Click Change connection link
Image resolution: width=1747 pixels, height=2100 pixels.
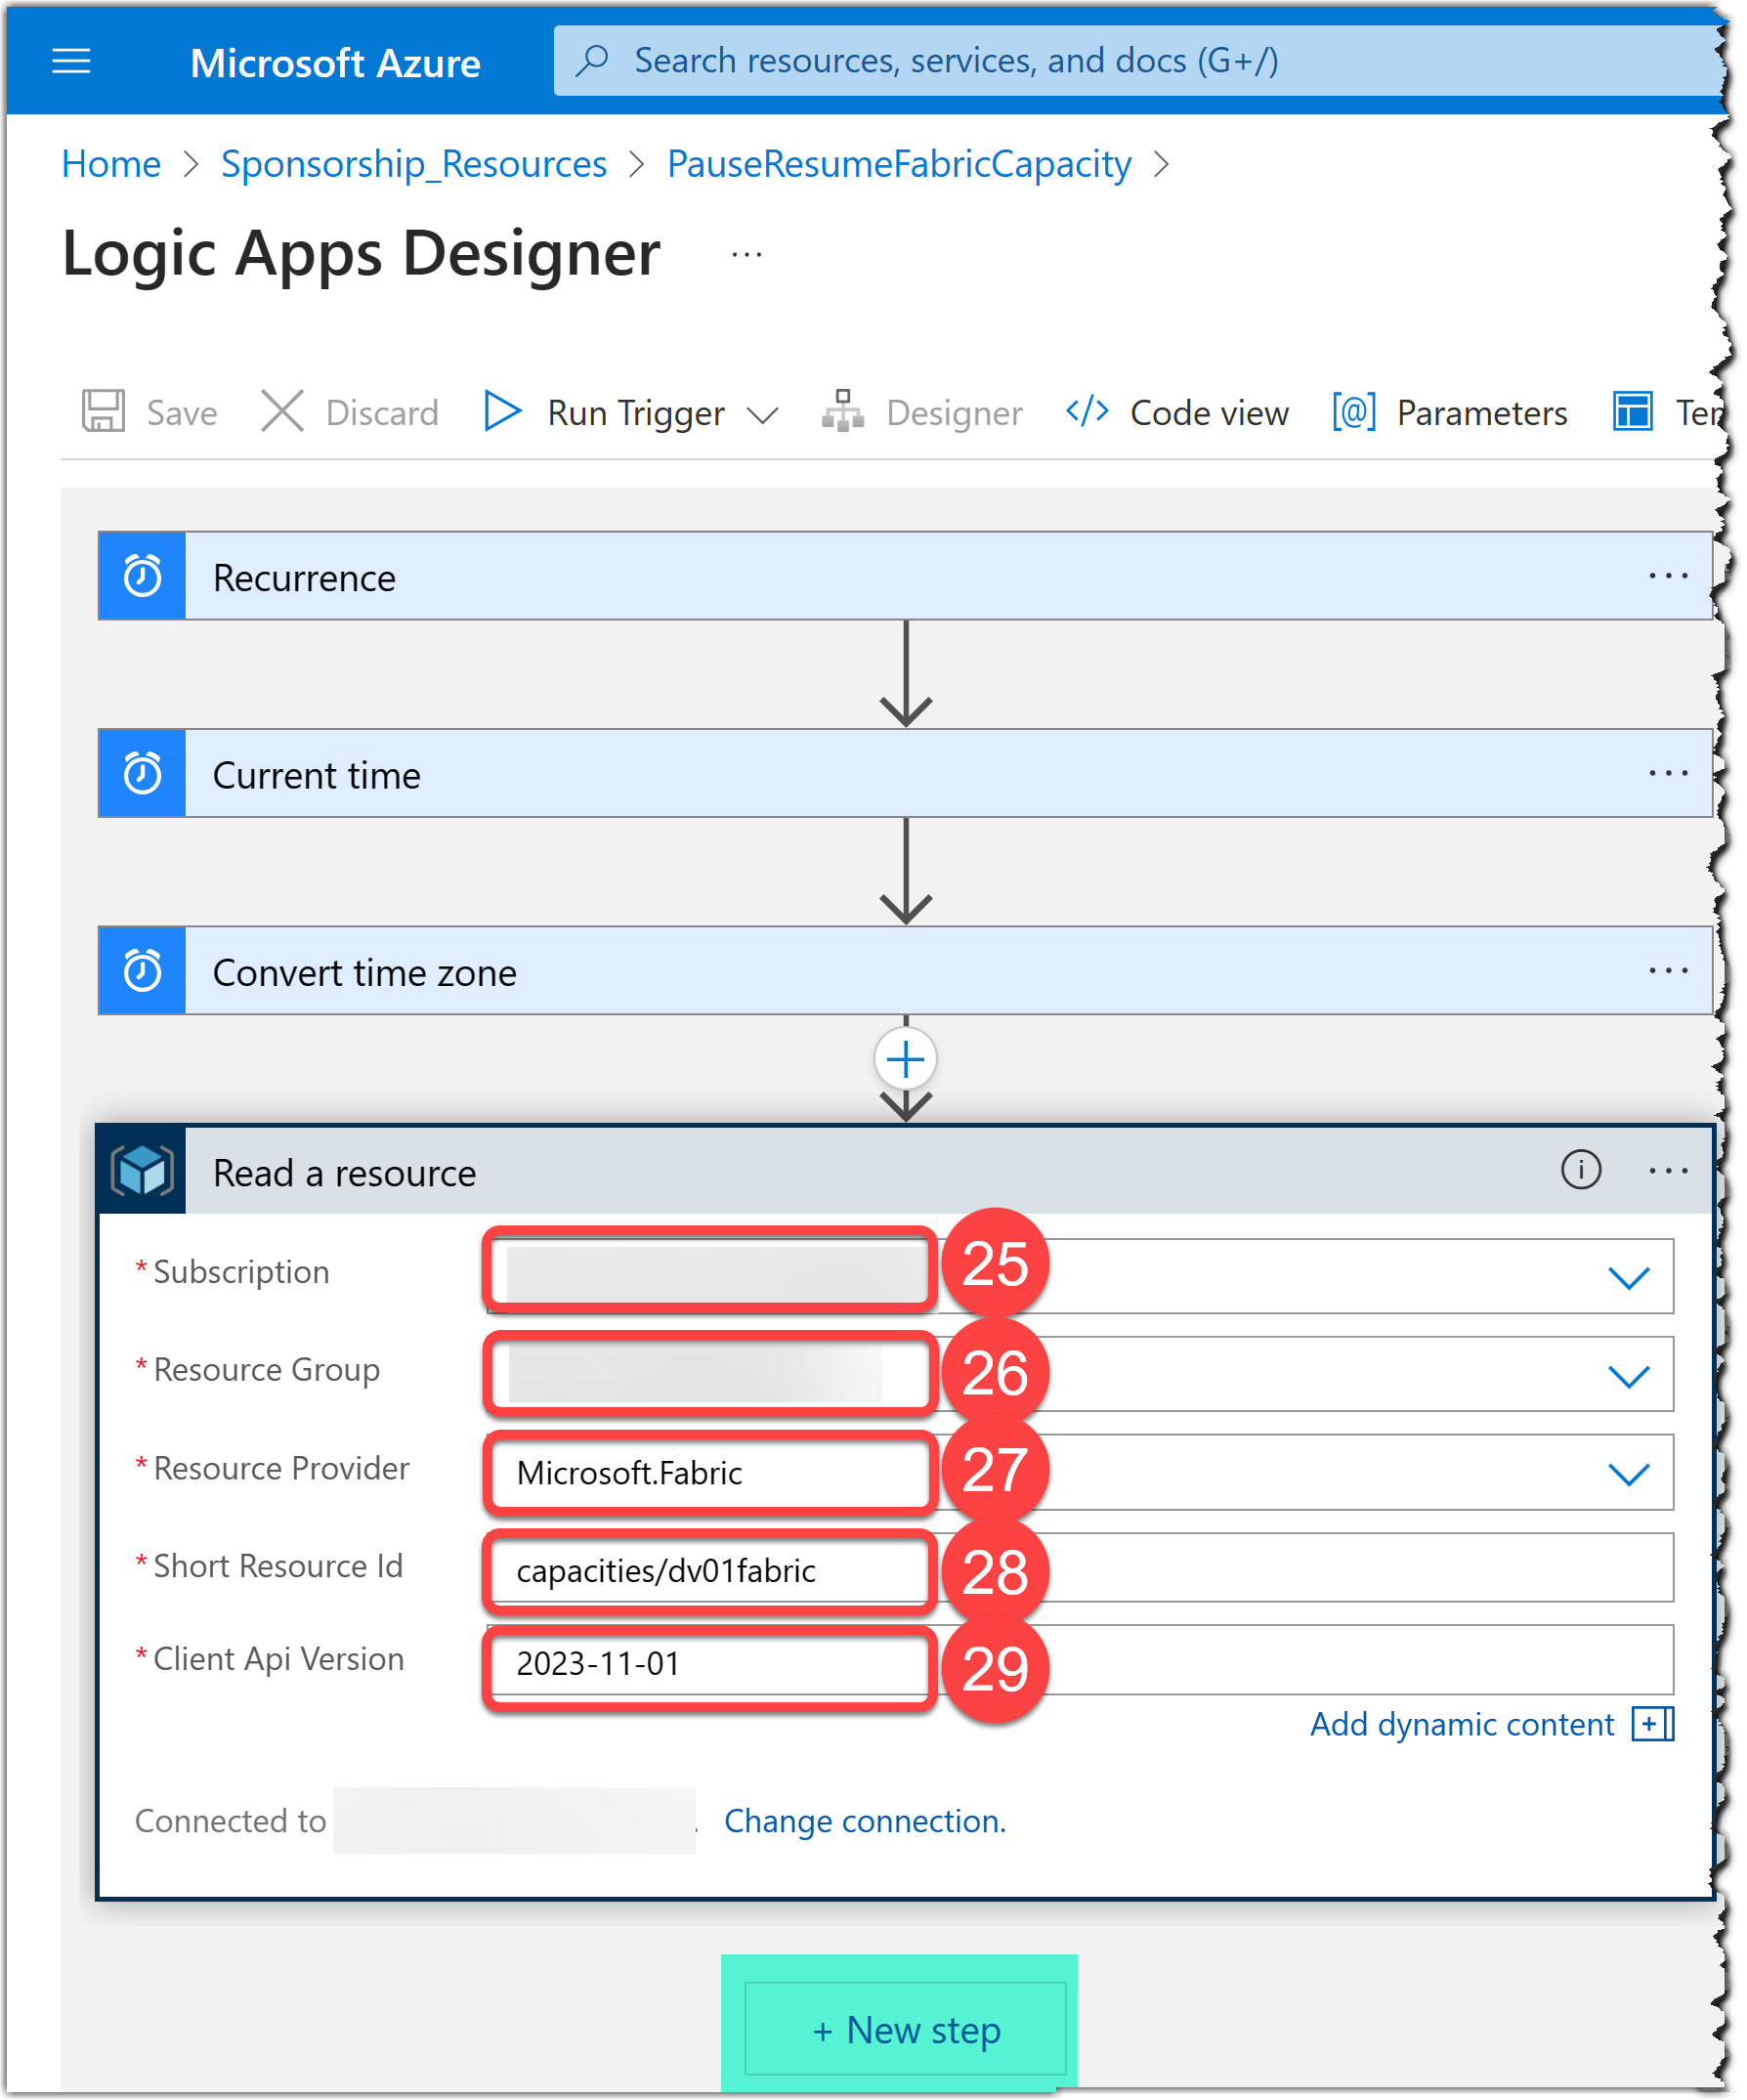click(x=865, y=1822)
